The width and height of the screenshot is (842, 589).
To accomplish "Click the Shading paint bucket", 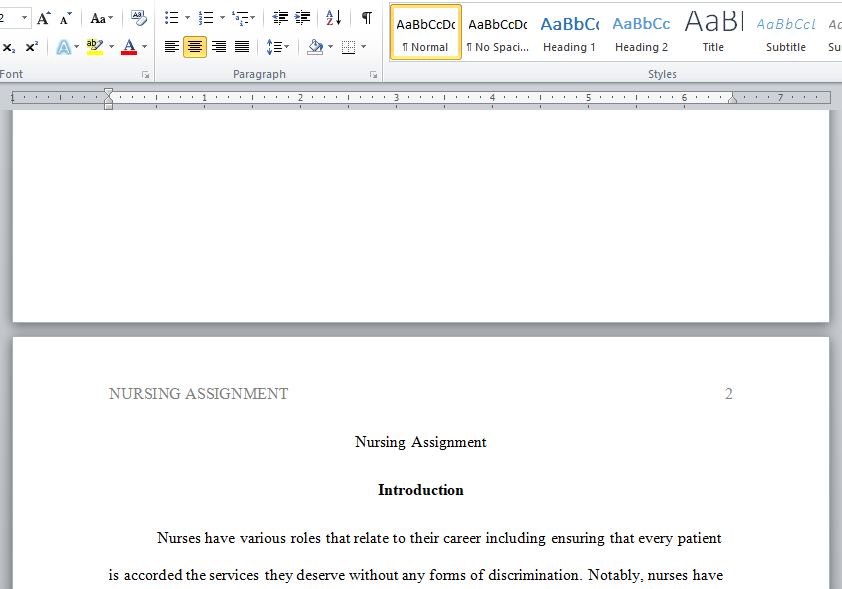I will (x=315, y=47).
